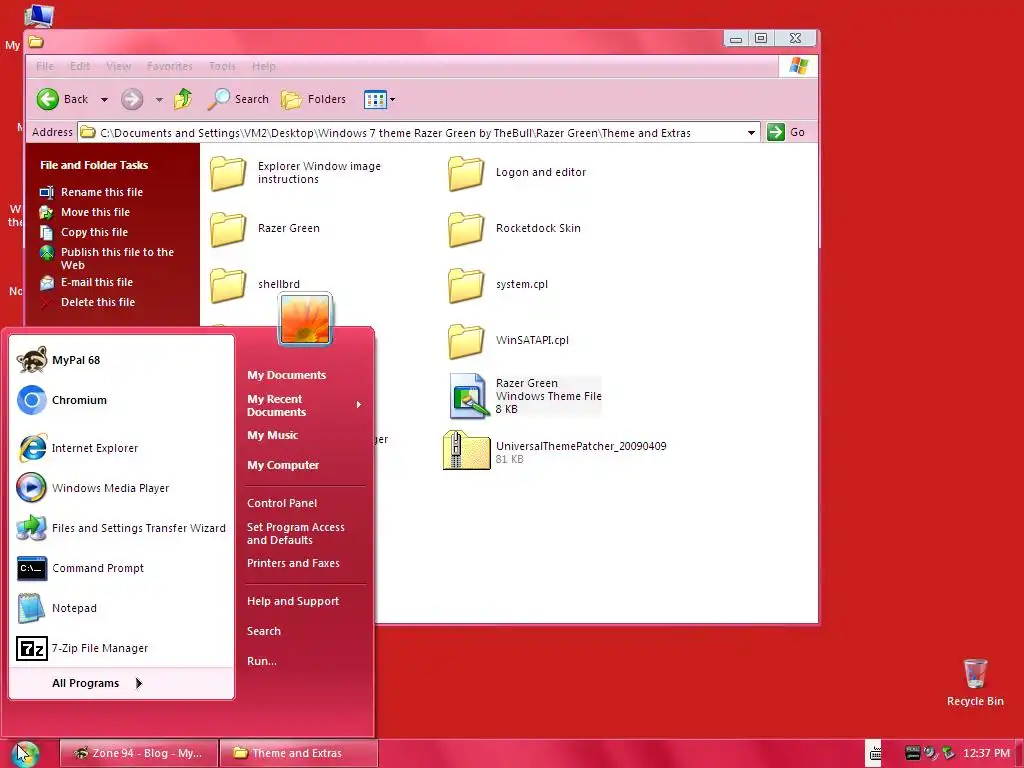Expand the Back history dropdown arrow
The height and width of the screenshot is (768, 1024).
pyautogui.click(x=104, y=100)
